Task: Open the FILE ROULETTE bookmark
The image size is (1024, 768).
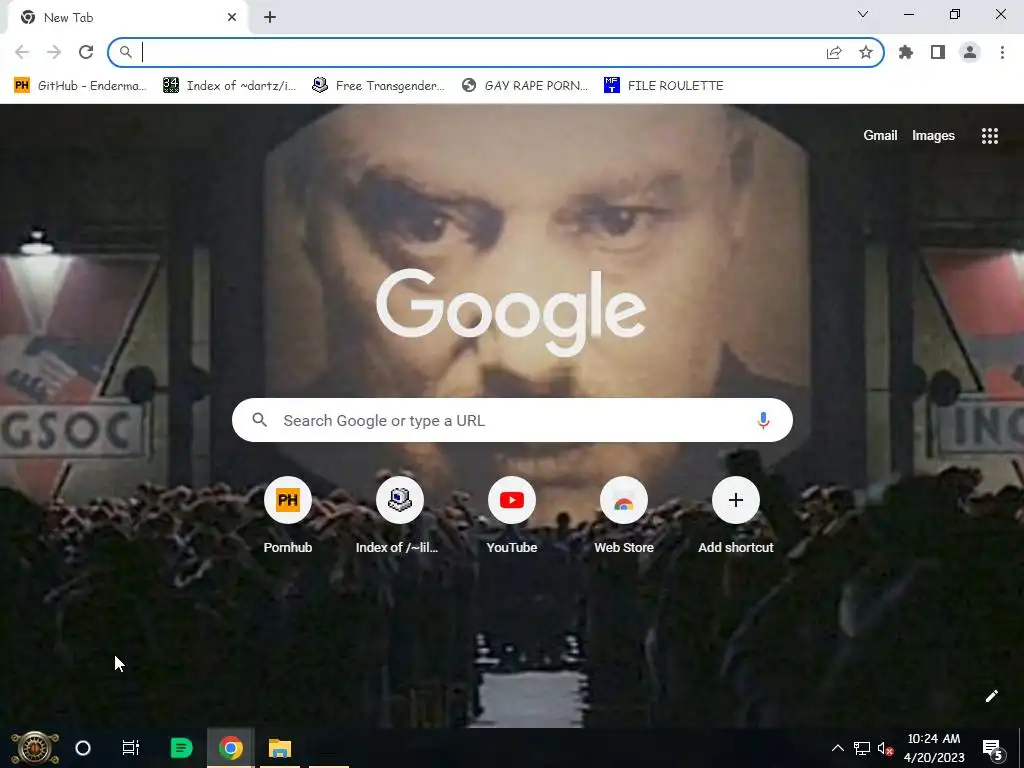Action: click(x=664, y=86)
